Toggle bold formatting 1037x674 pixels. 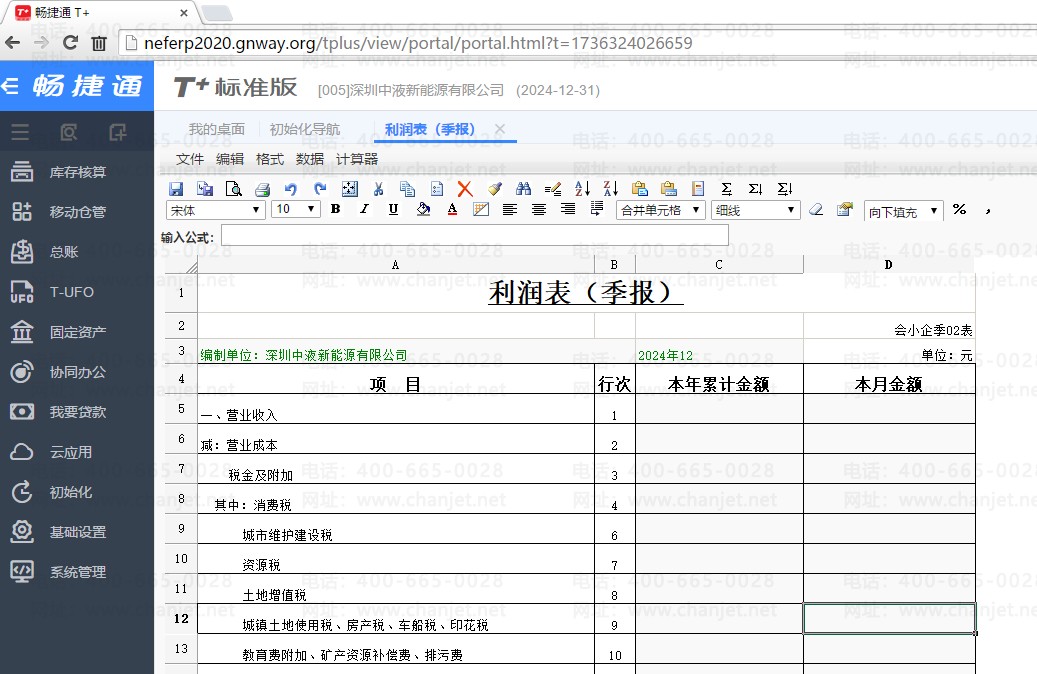[335, 210]
